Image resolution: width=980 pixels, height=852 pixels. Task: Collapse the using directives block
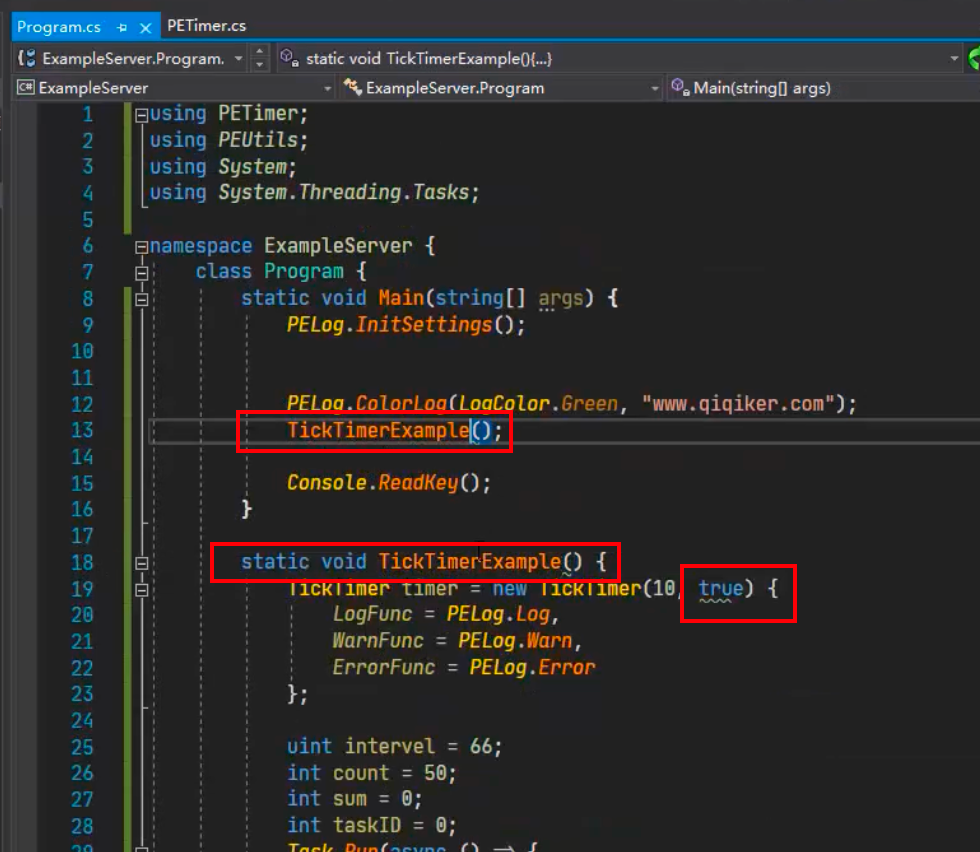click(142, 115)
